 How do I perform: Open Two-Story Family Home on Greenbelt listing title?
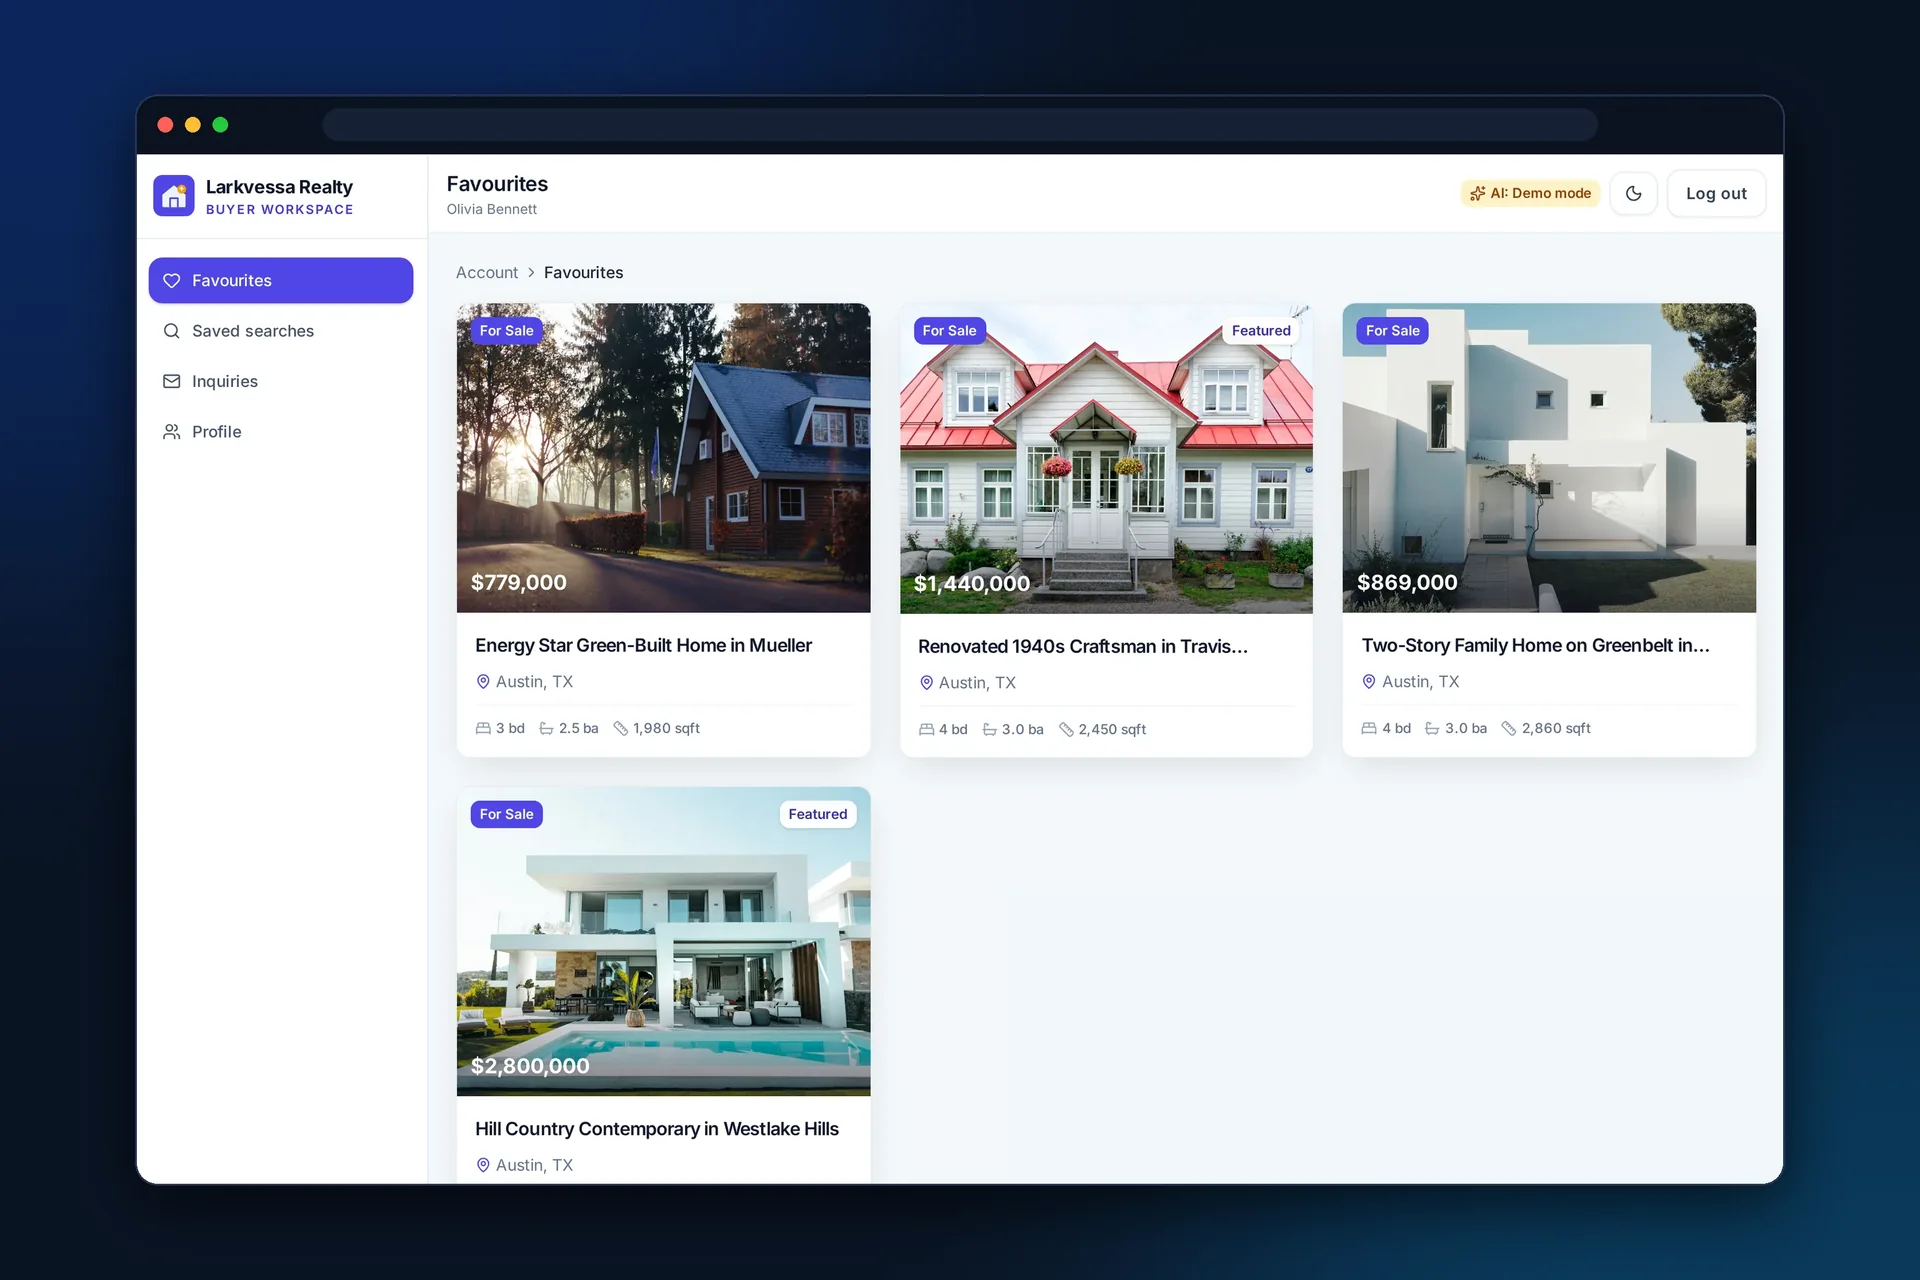pyautogui.click(x=1535, y=646)
